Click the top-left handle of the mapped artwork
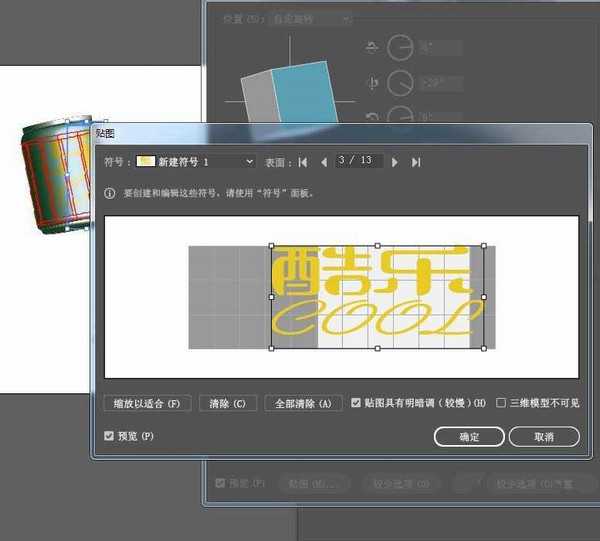The width and height of the screenshot is (600, 541). (271, 246)
